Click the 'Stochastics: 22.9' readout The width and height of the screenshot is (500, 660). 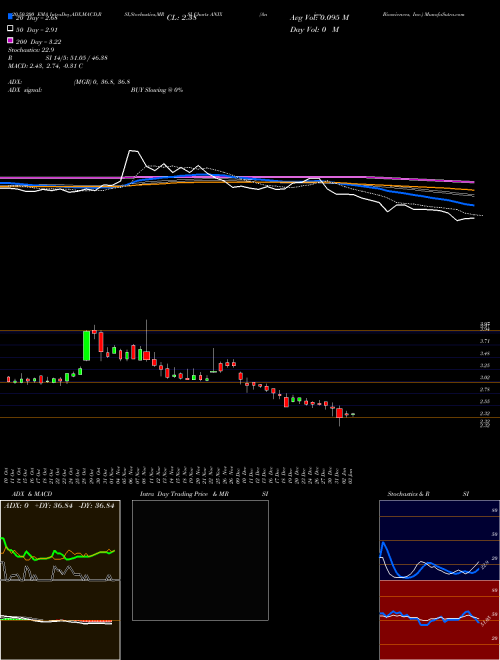click(x=31, y=50)
